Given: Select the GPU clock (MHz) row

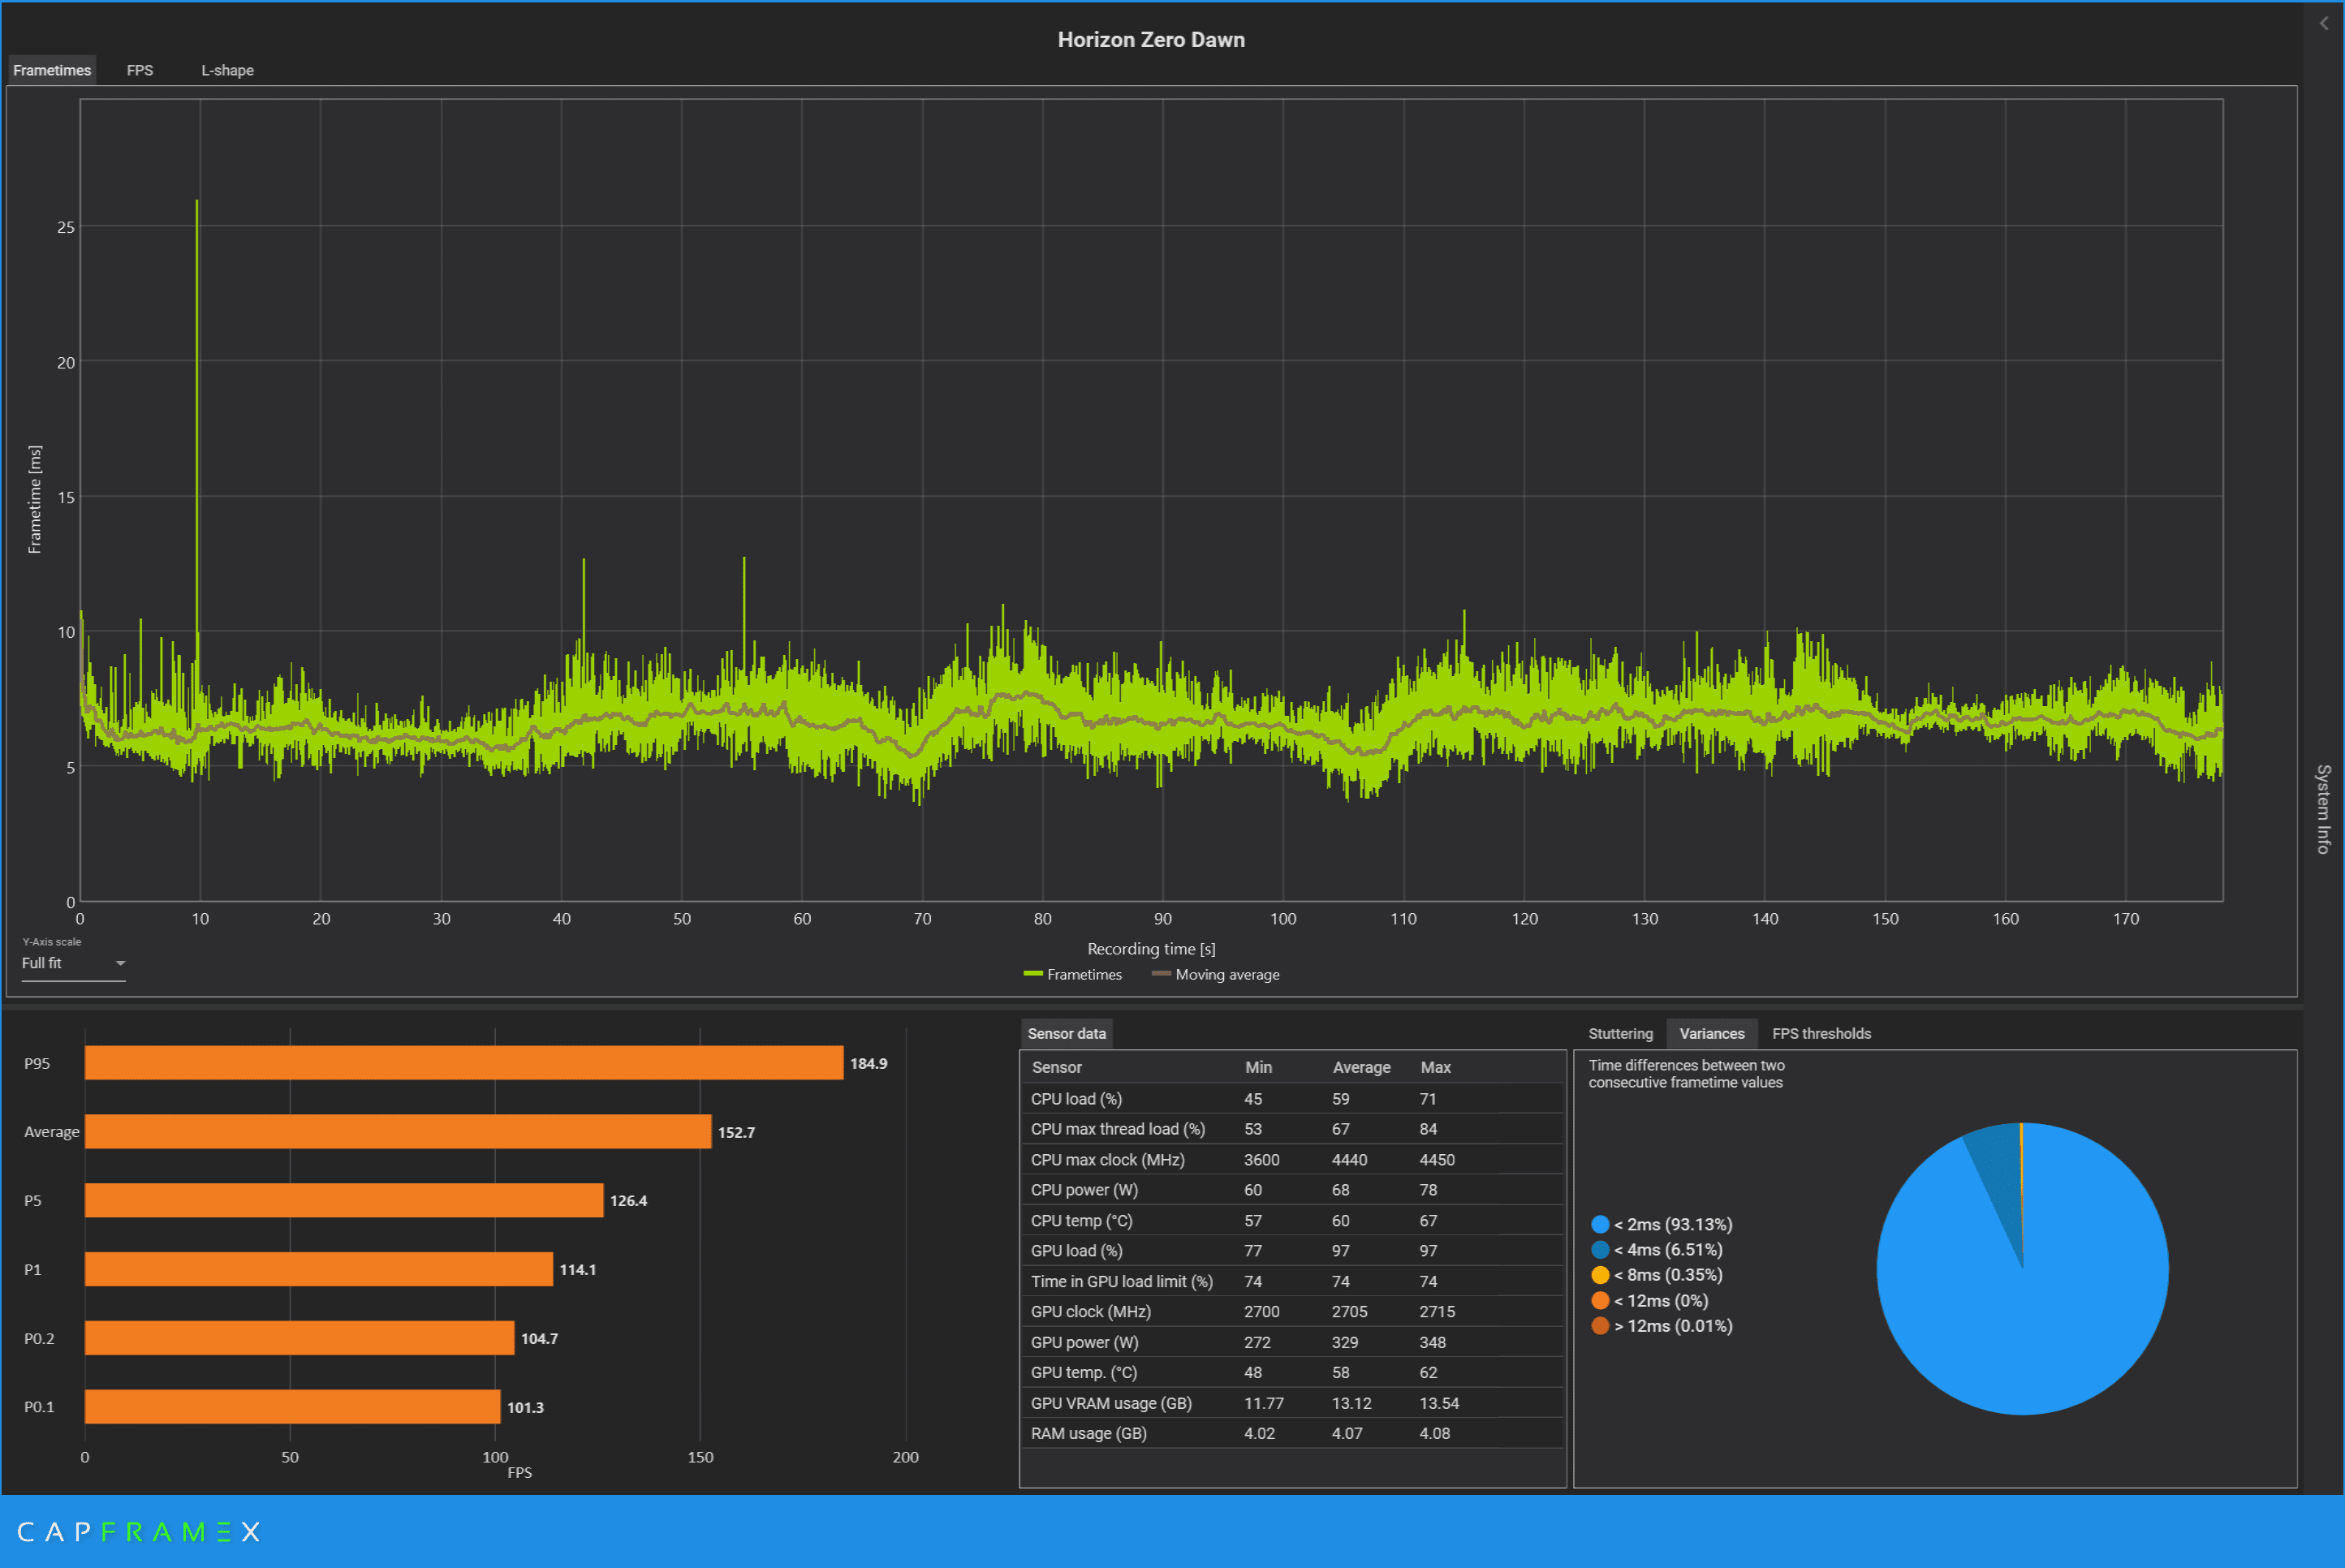Looking at the screenshot, I should pos(1292,1311).
